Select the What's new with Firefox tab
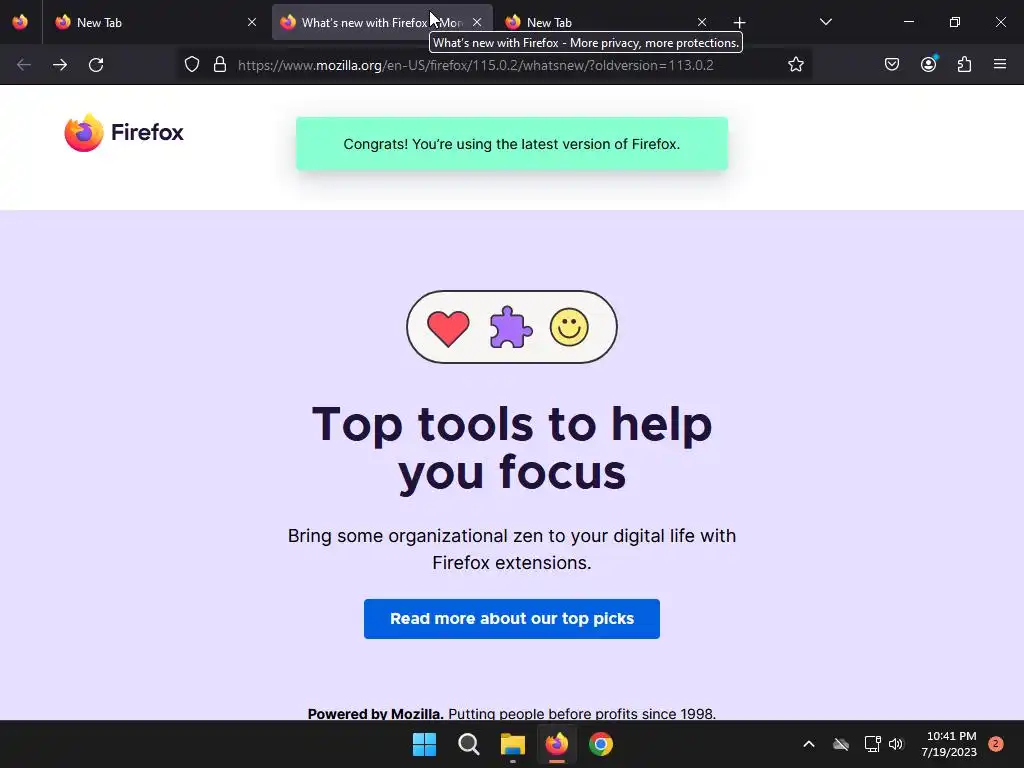This screenshot has width=1024, height=768. tap(382, 22)
